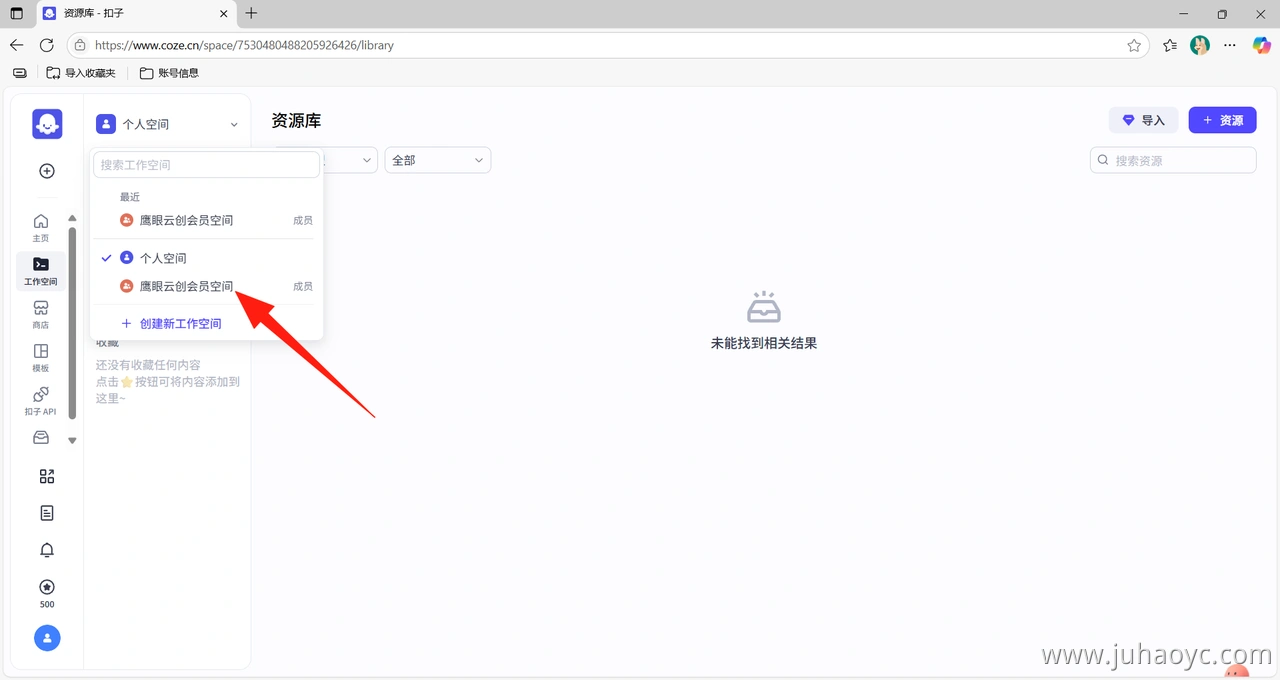
Task: Open the user avatar at sidebar bottom
Action: pos(47,638)
